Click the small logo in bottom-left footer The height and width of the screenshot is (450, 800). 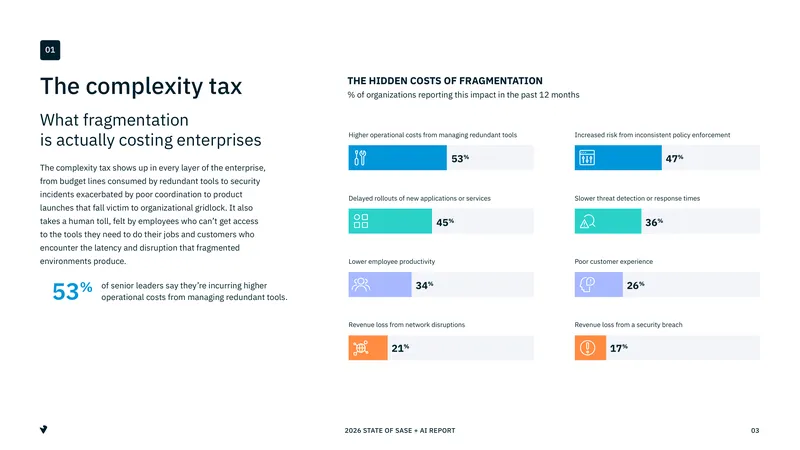43,430
